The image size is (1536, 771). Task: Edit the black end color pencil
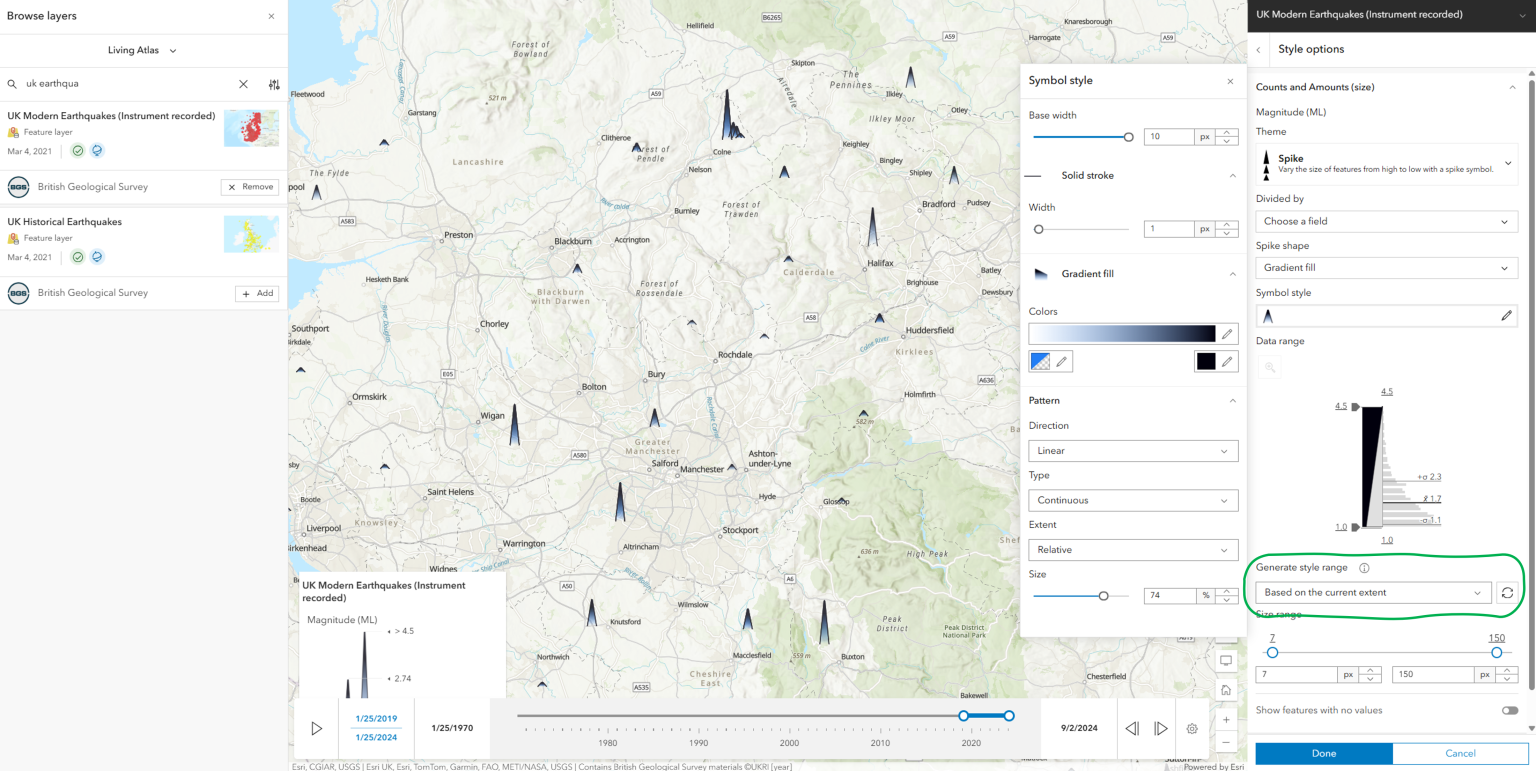click(1227, 361)
